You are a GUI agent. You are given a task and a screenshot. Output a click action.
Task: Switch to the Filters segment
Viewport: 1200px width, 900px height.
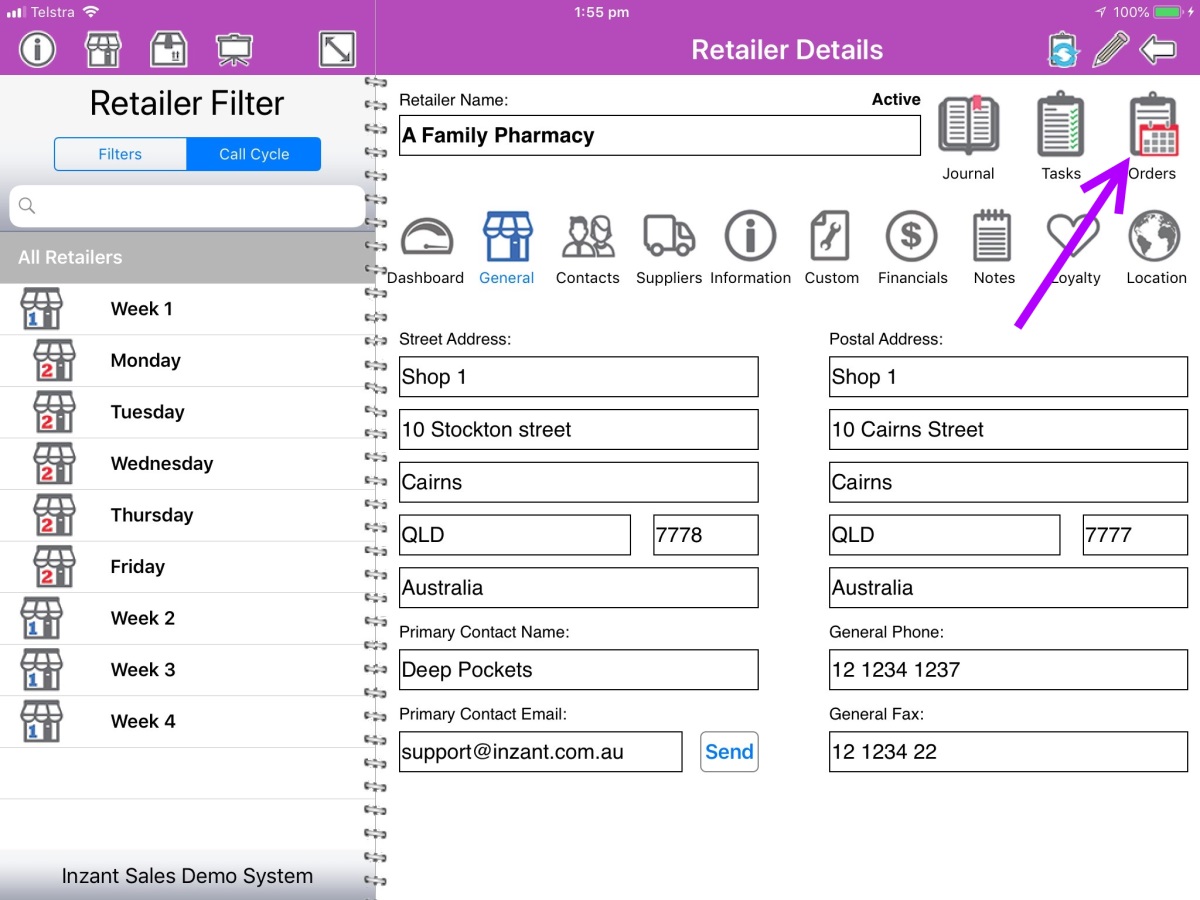tap(120, 154)
